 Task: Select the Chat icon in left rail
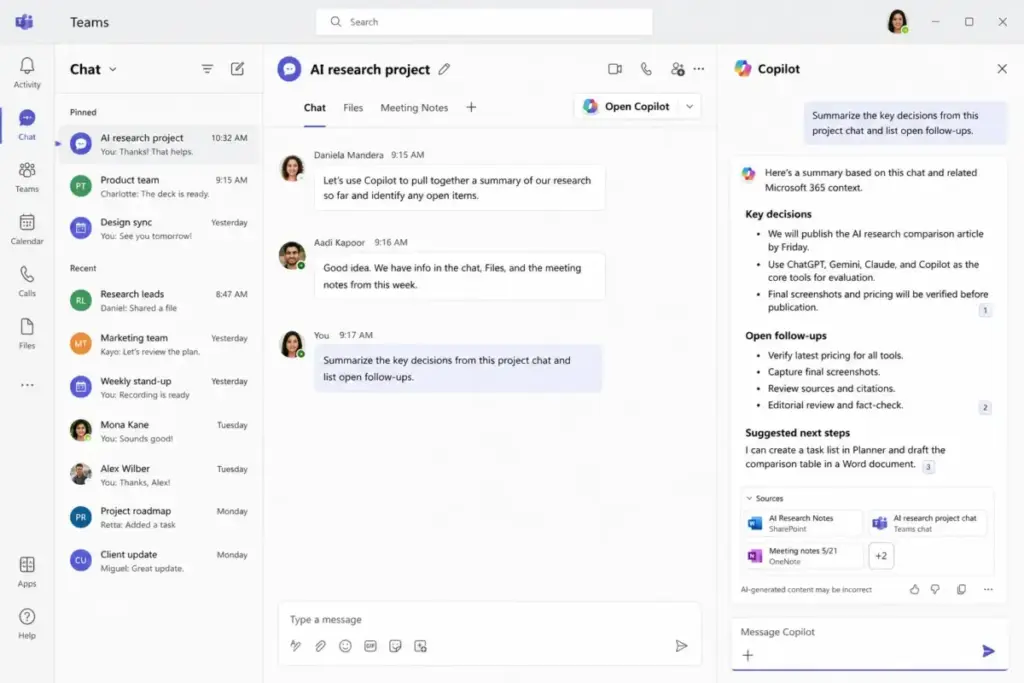pos(27,124)
